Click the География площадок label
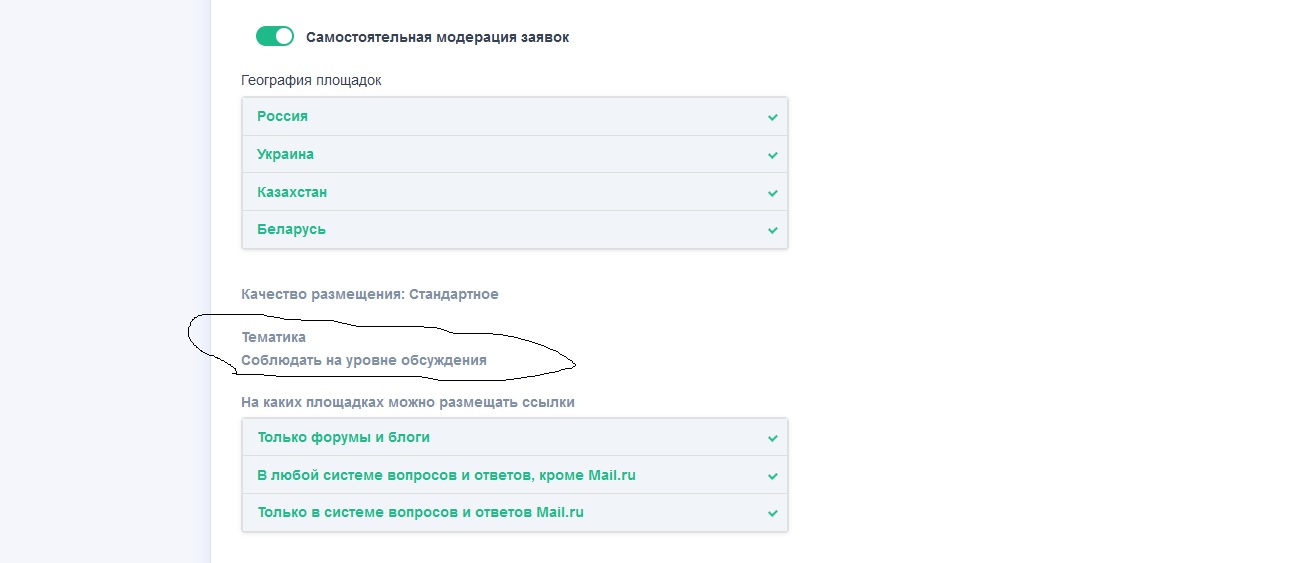This screenshot has width=1300, height=563. tap(311, 80)
